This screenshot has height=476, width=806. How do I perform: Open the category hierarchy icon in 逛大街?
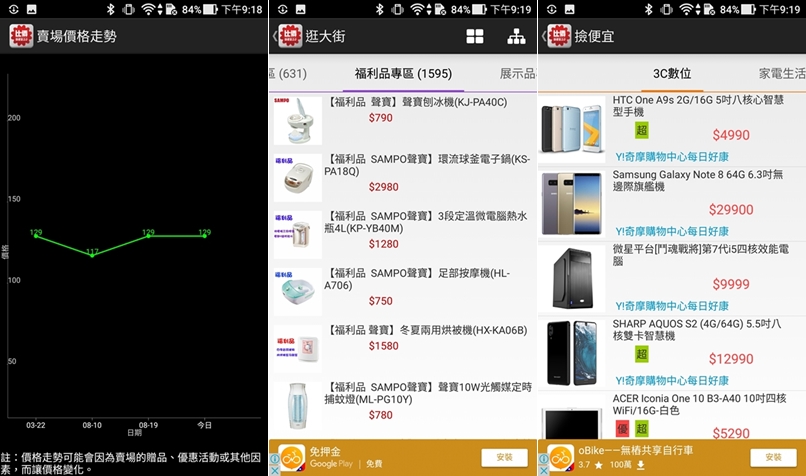coord(516,36)
